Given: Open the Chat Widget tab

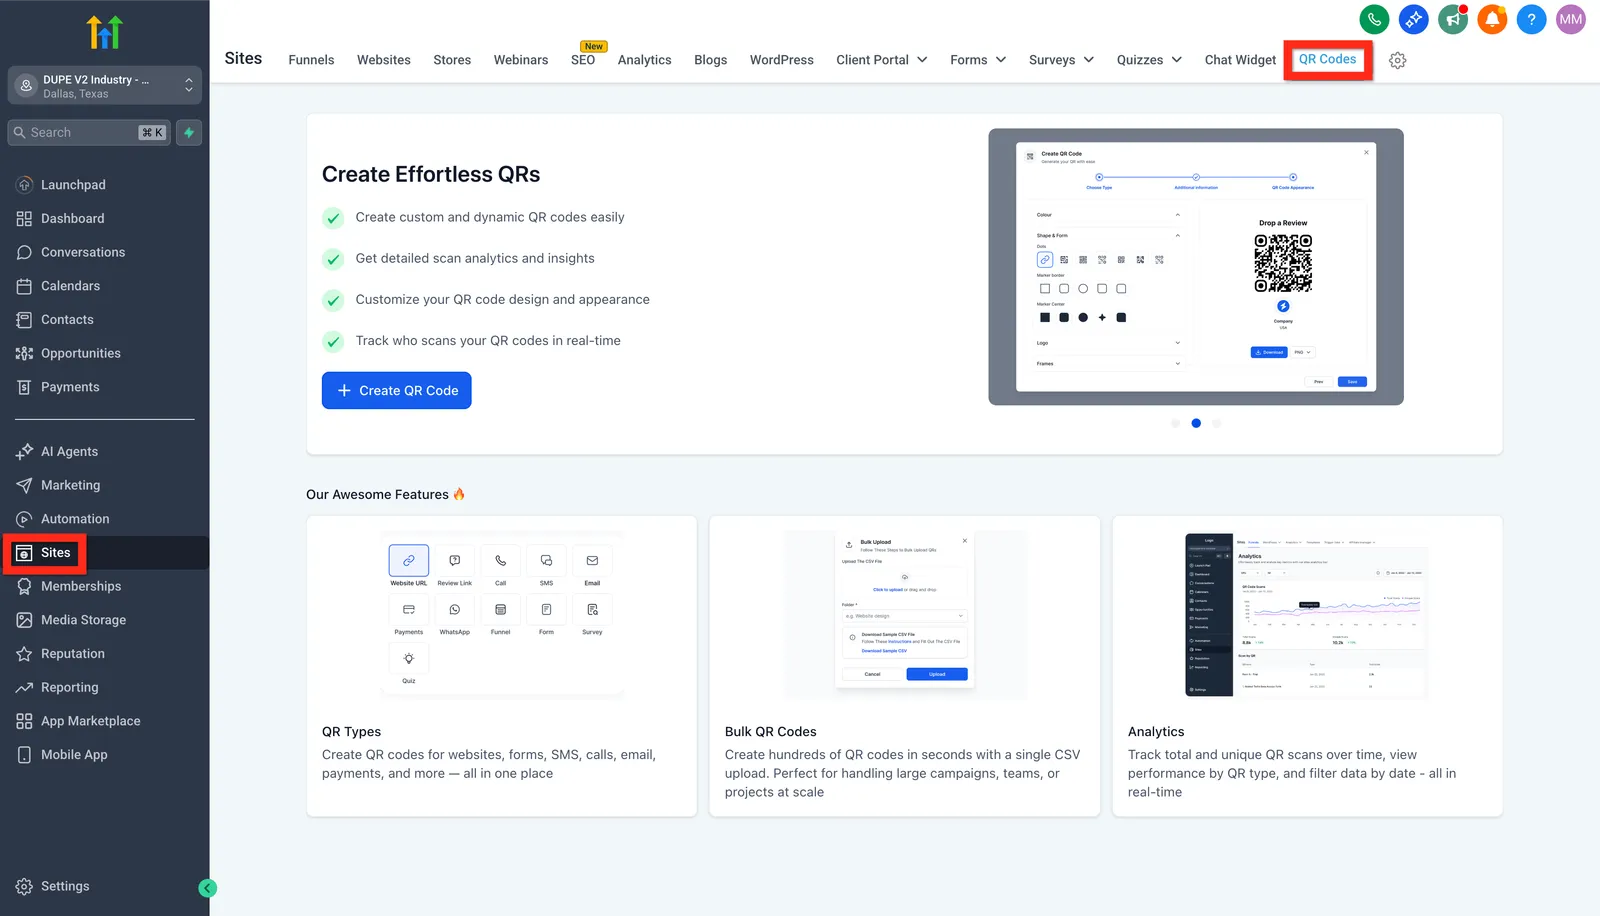Looking at the screenshot, I should [1240, 60].
